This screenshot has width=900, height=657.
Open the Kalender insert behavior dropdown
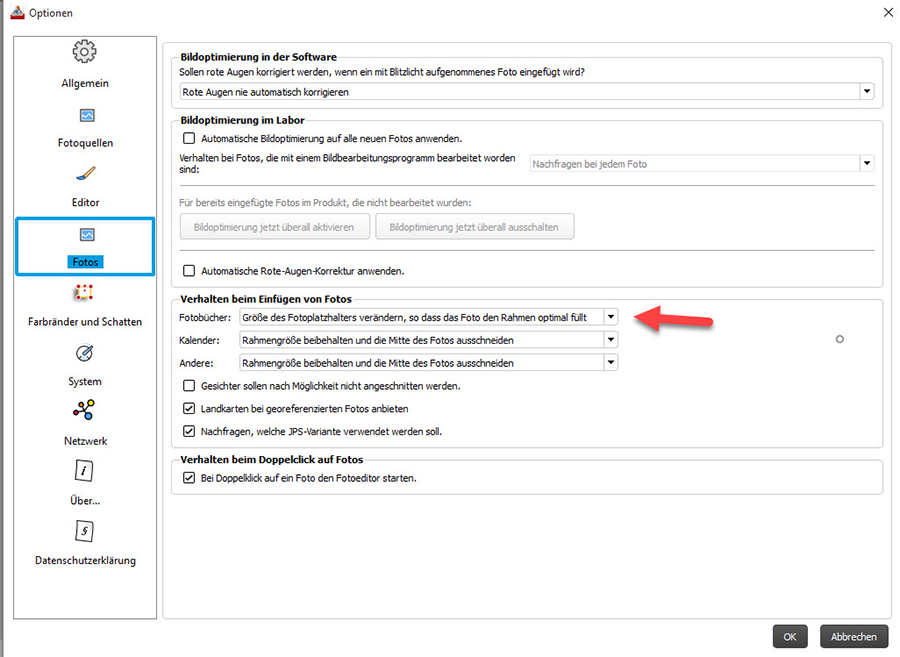(x=428, y=340)
